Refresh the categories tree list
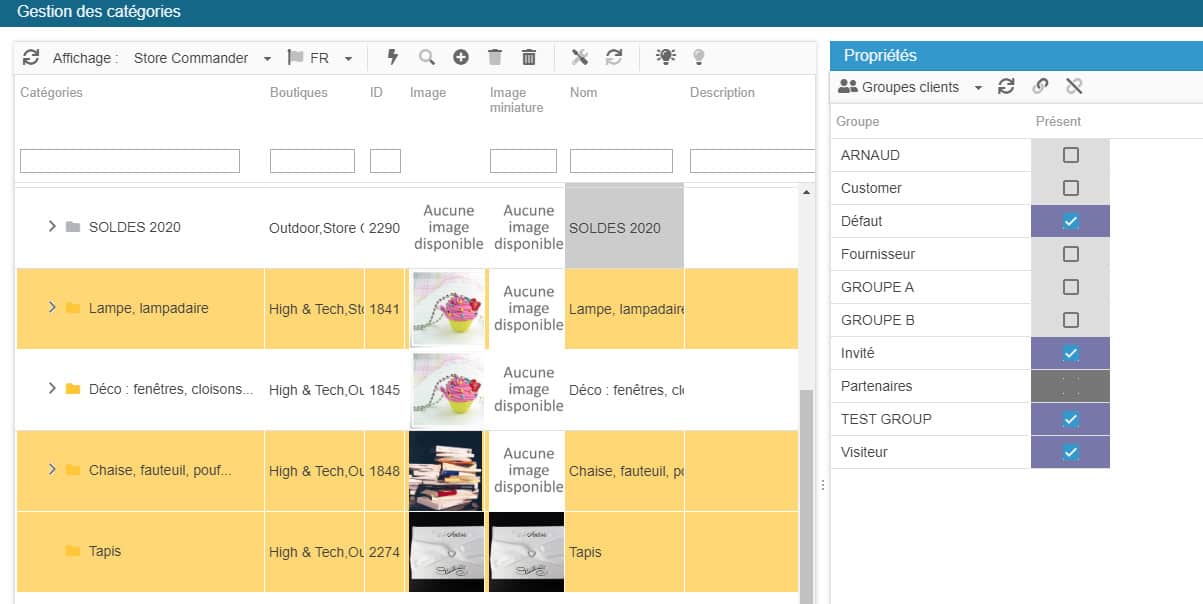The width and height of the screenshot is (1203, 604). pyautogui.click(x=31, y=58)
